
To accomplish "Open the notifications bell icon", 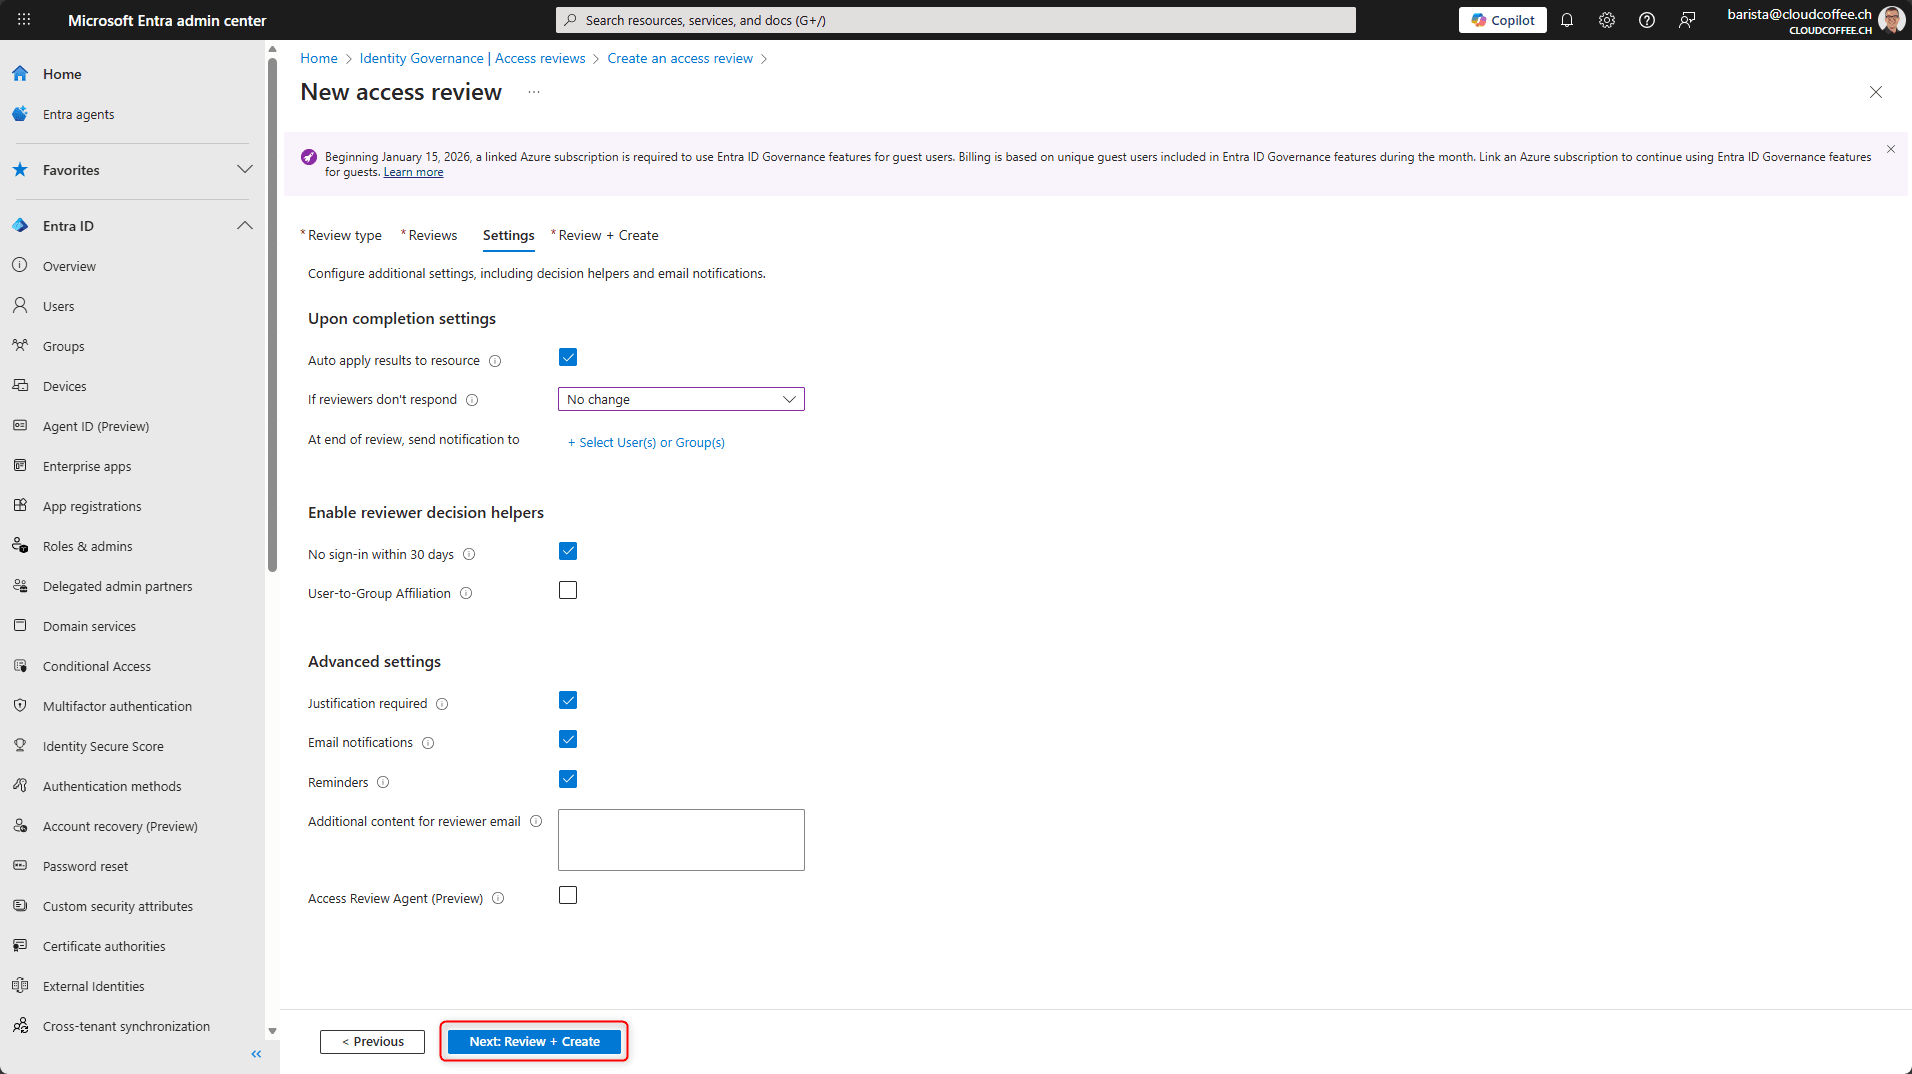I will 1567,20.
